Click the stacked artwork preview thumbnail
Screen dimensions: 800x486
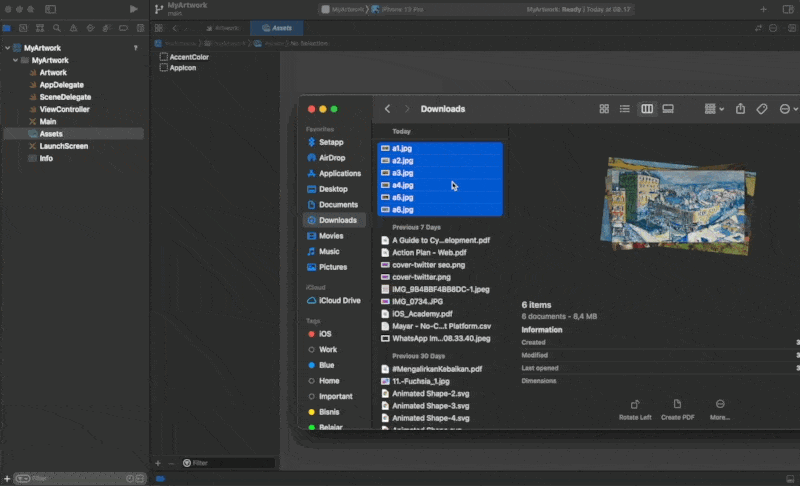tap(678, 207)
